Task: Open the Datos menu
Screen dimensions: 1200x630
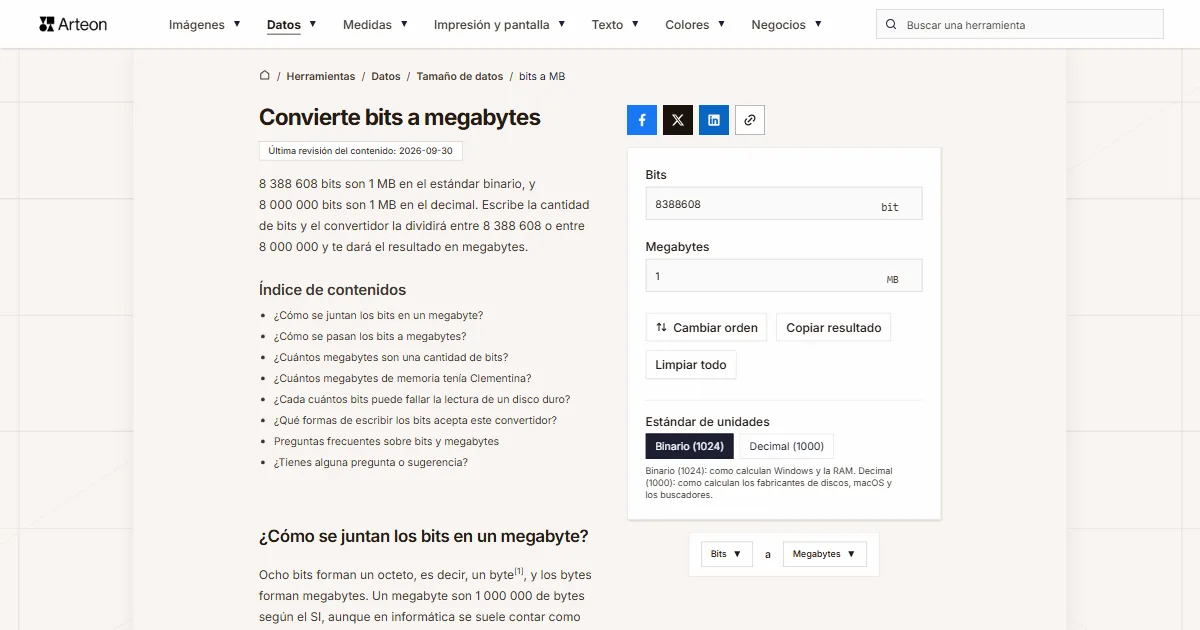Action: [x=292, y=25]
